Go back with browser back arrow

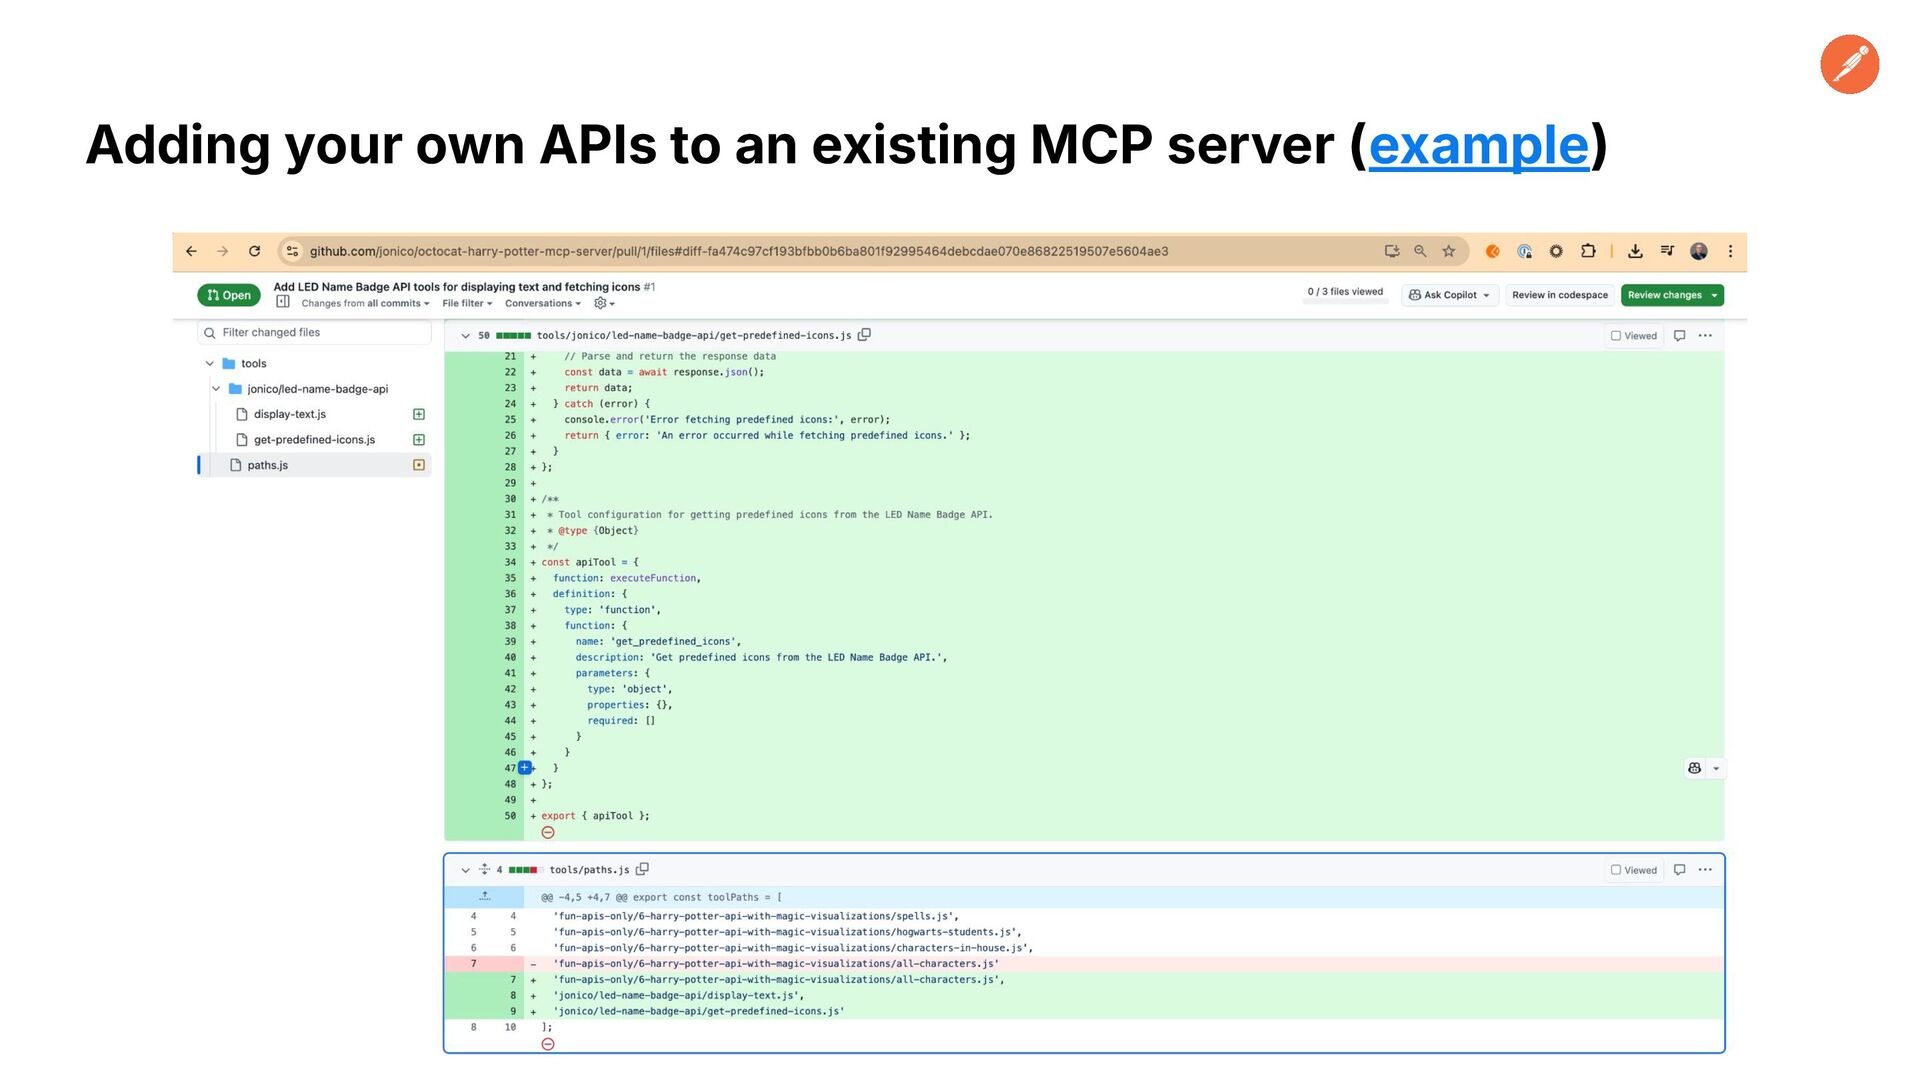click(191, 251)
